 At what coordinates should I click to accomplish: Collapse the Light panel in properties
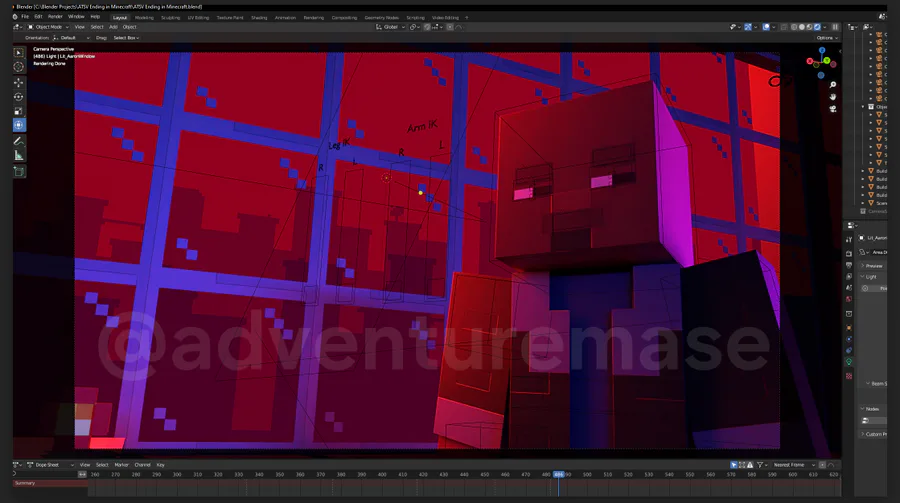point(871,277)
